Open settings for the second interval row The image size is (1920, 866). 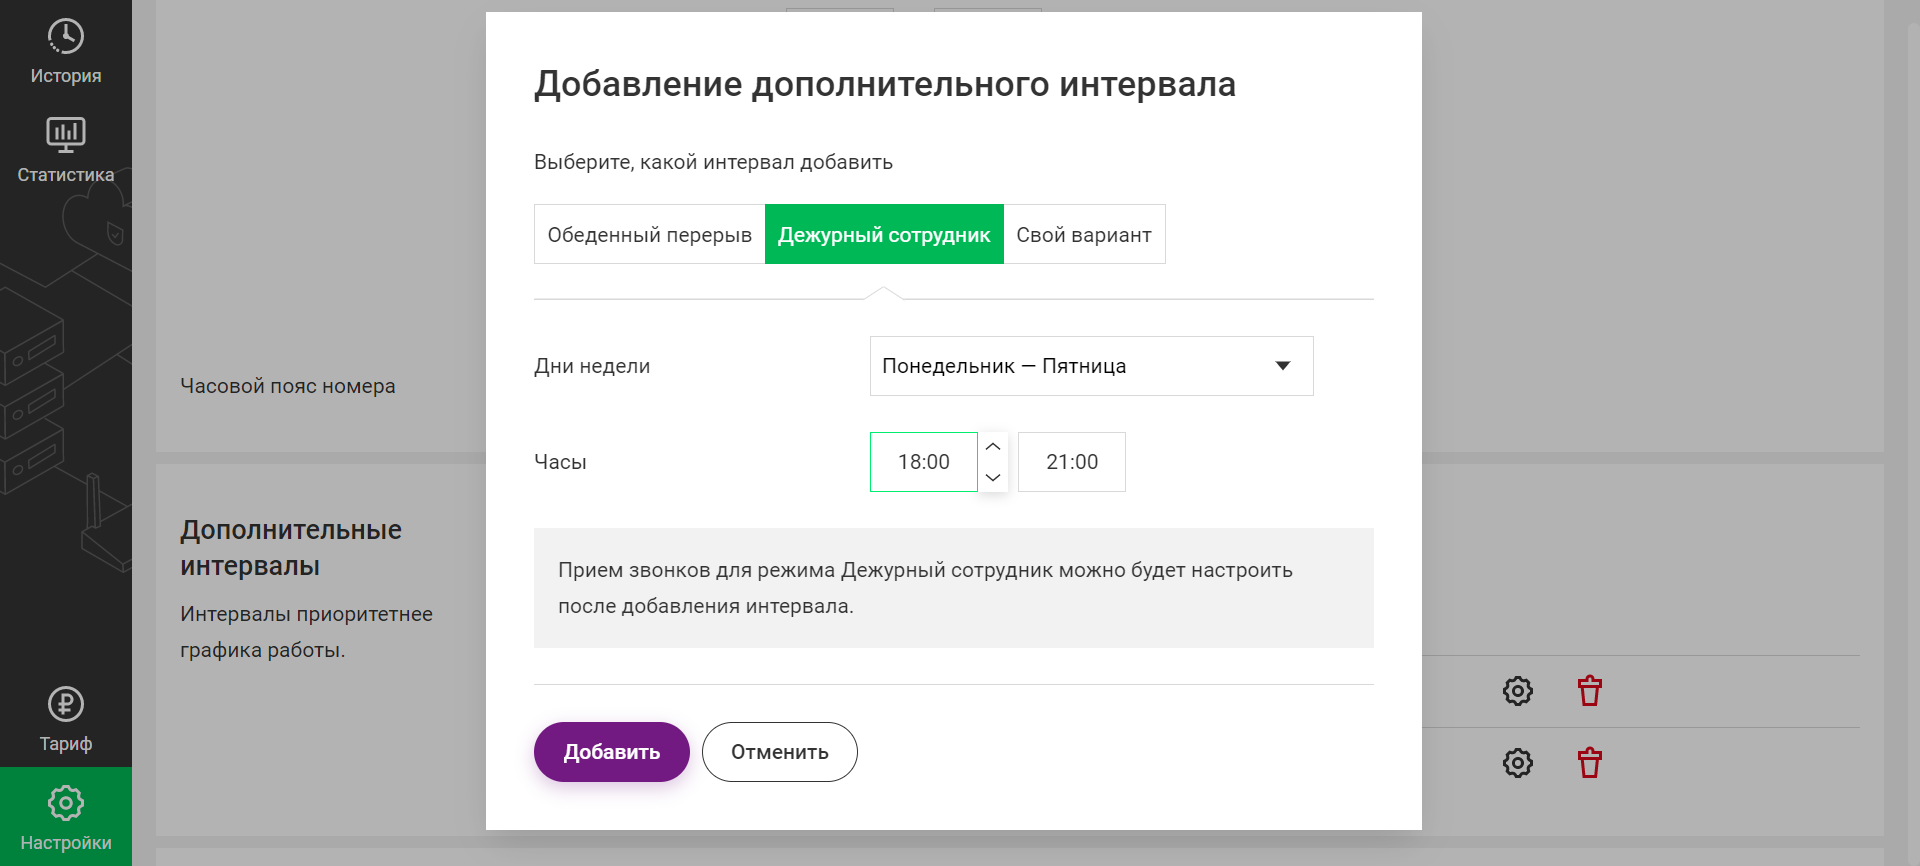point(1517,763)
